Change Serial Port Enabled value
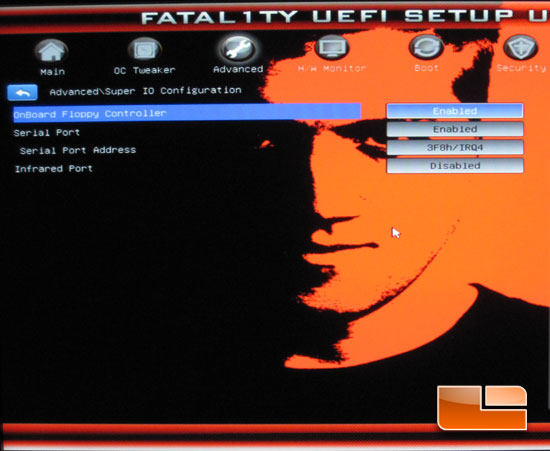550x451 pixels. 455,129
